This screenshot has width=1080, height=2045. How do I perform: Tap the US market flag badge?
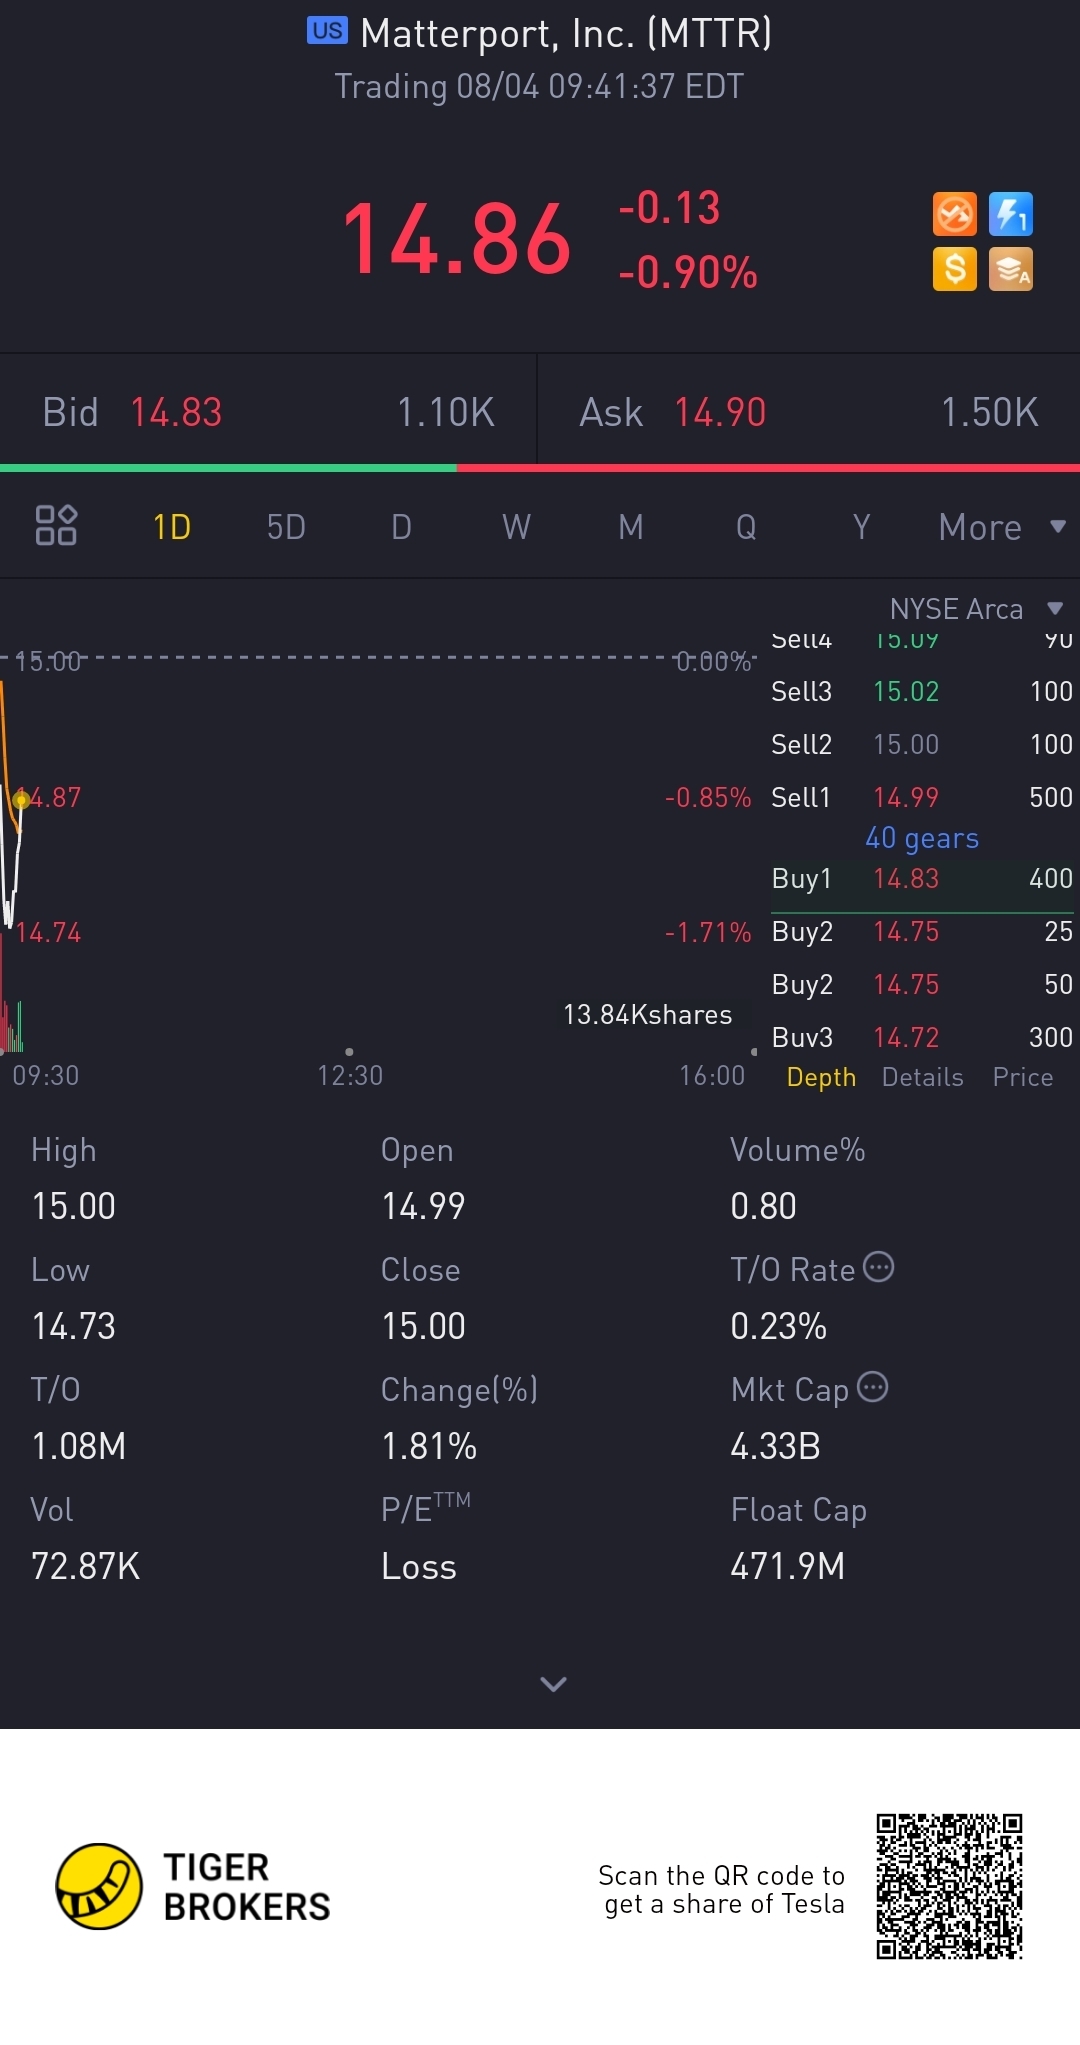(x=327, y=31)
